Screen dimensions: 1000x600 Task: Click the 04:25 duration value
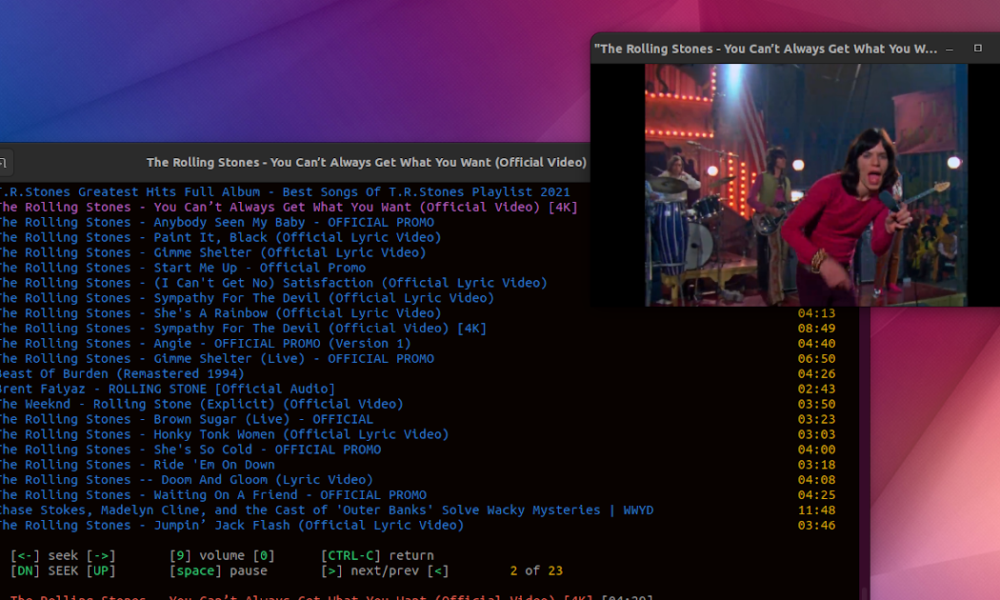[x=816, y=495]
